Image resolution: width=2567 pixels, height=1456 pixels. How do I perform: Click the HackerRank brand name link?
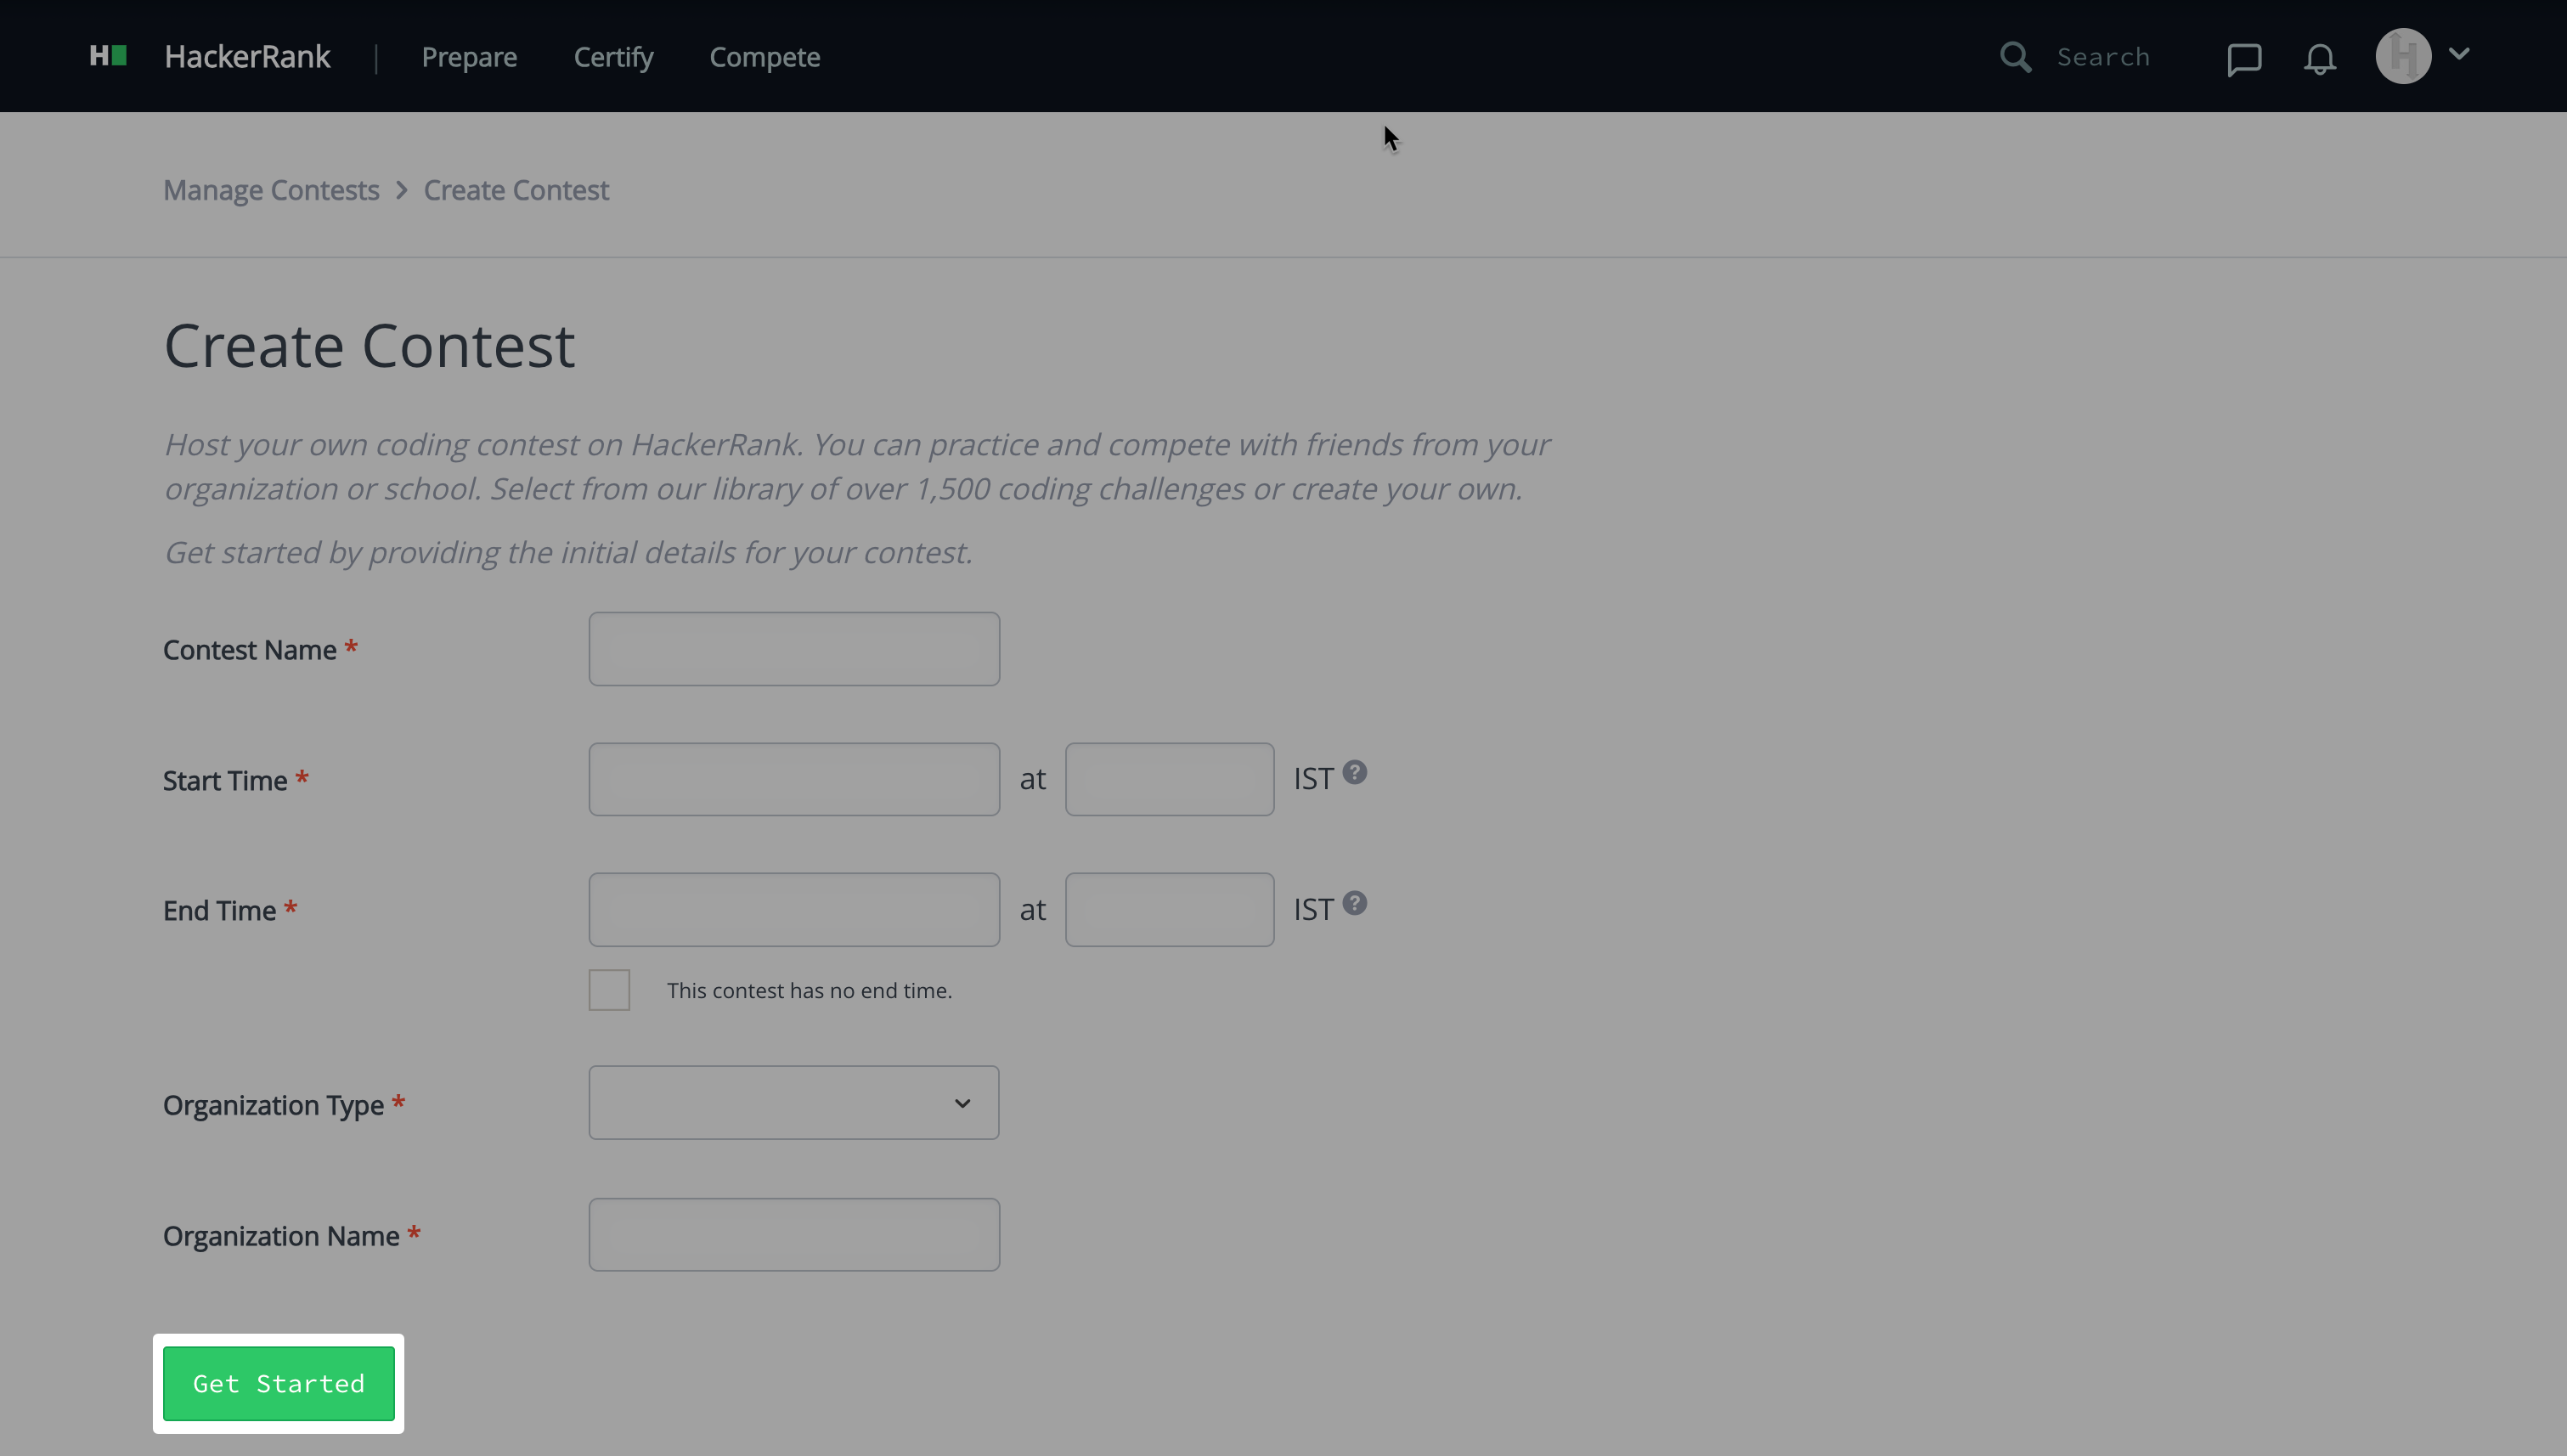pos(247,57)
